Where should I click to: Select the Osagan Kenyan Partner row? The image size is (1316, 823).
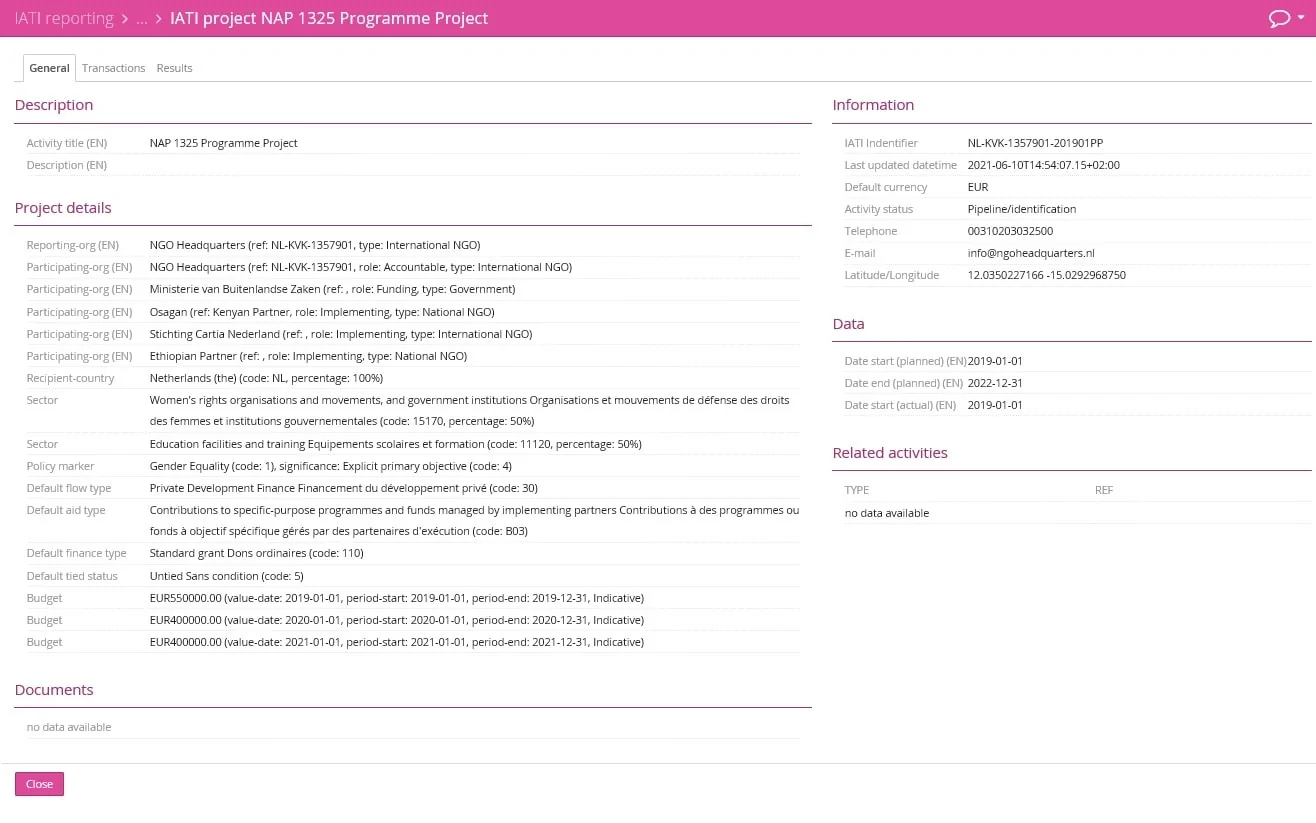[x=413, y=312]
